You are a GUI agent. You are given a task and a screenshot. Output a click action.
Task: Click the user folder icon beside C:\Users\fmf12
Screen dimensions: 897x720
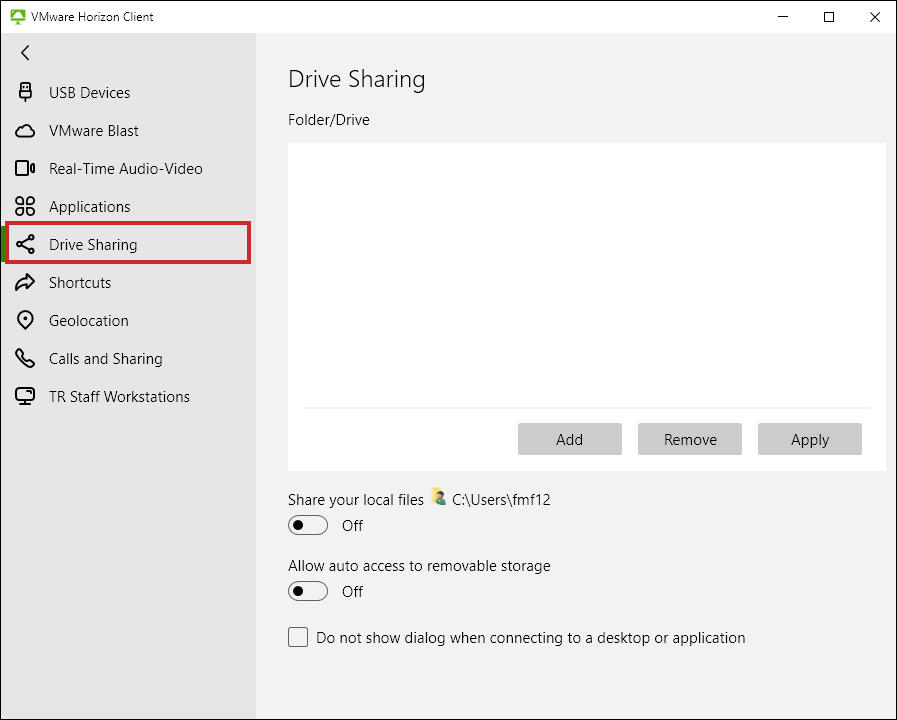pyautogui.click(x=438, y=496)
